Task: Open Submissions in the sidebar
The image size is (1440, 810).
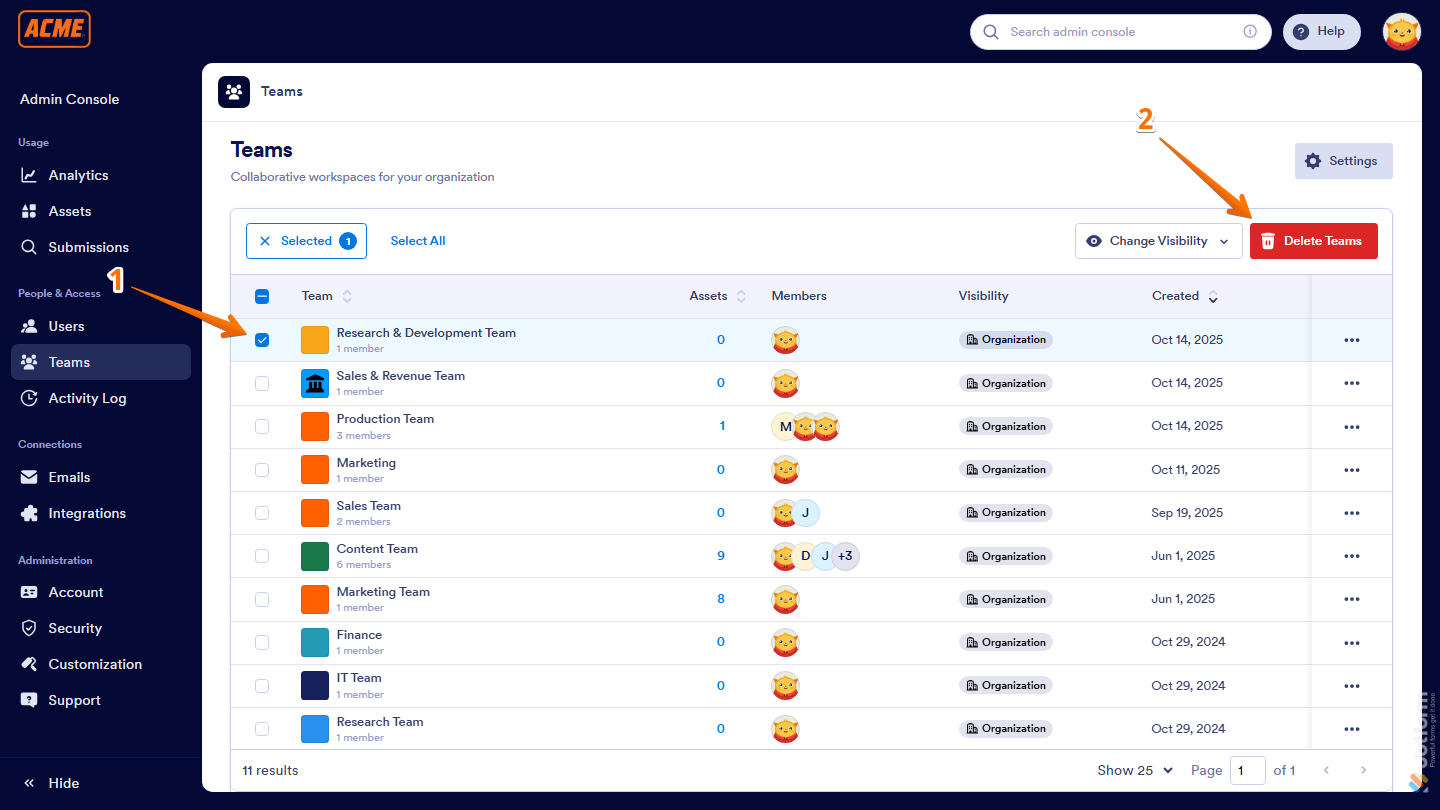Action: [101, 247]
